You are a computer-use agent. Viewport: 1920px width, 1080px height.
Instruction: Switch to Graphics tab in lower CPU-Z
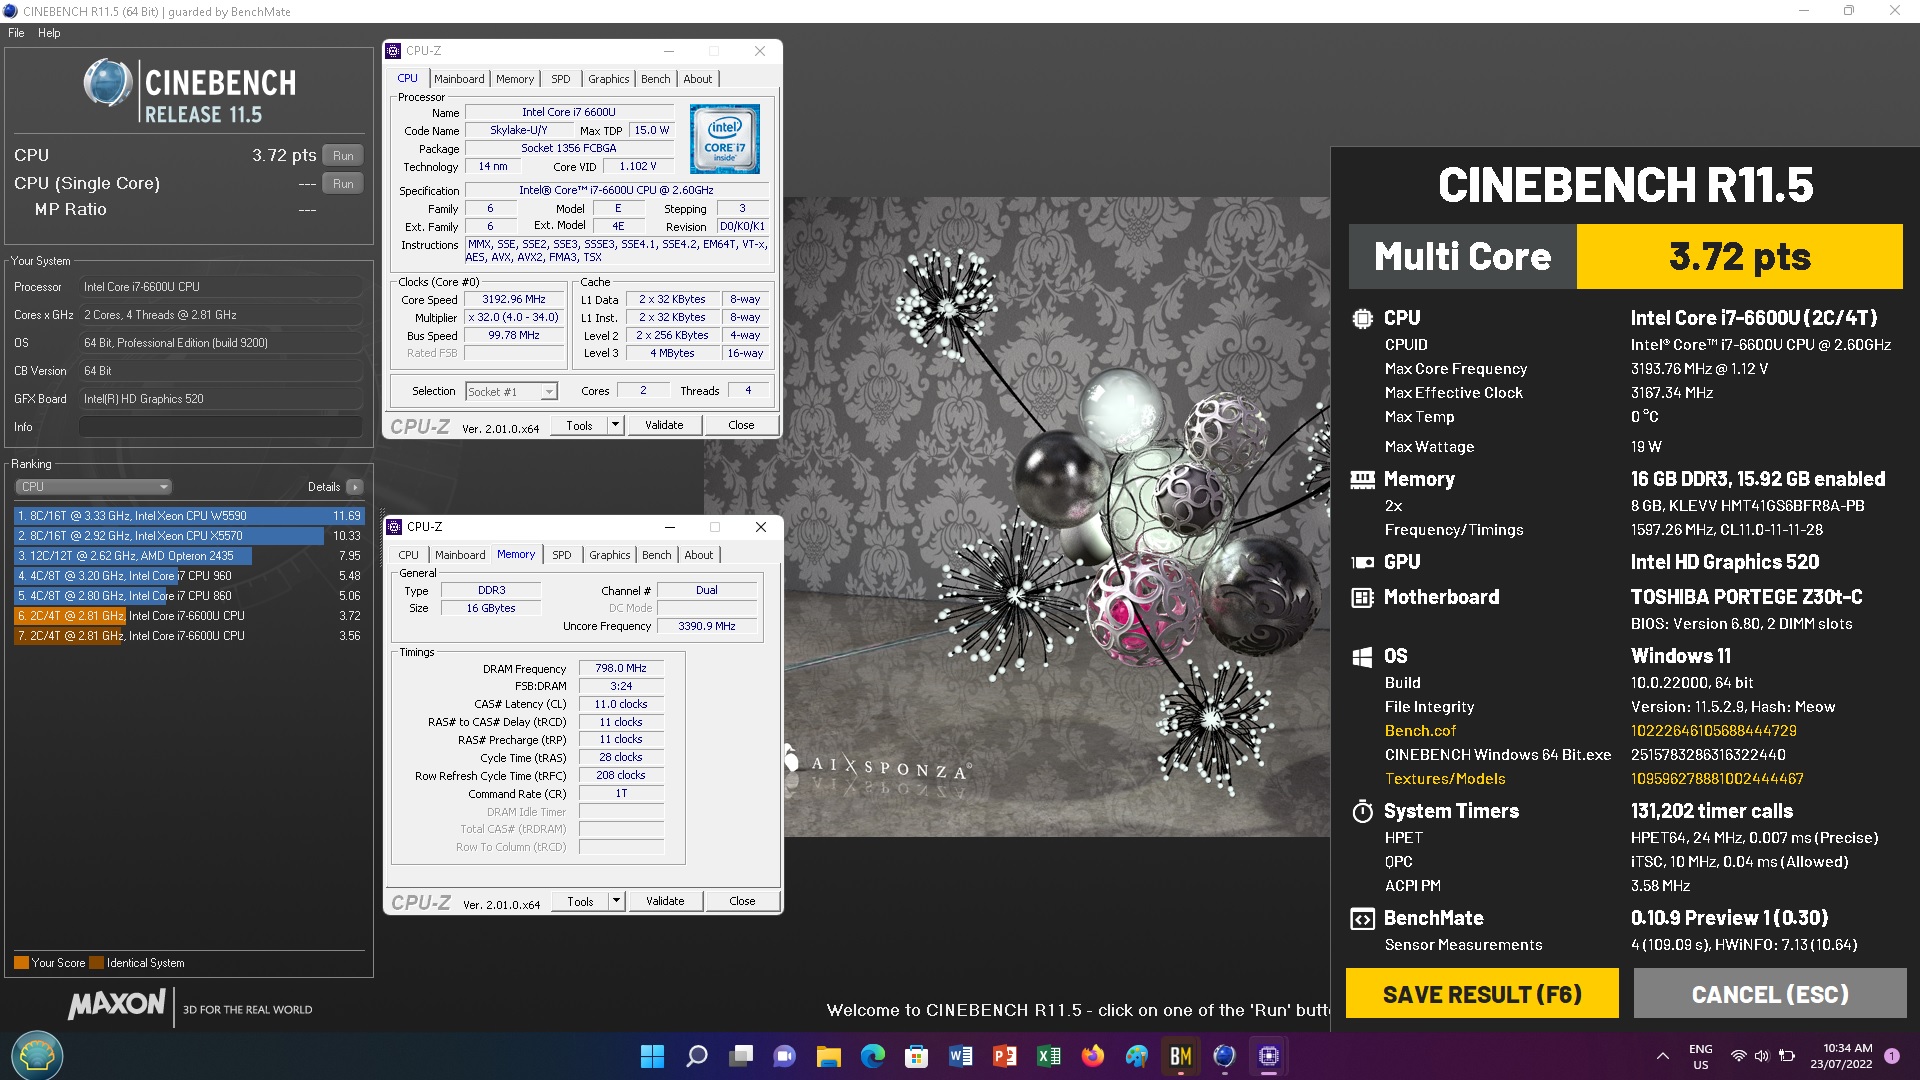pos(610,555)
